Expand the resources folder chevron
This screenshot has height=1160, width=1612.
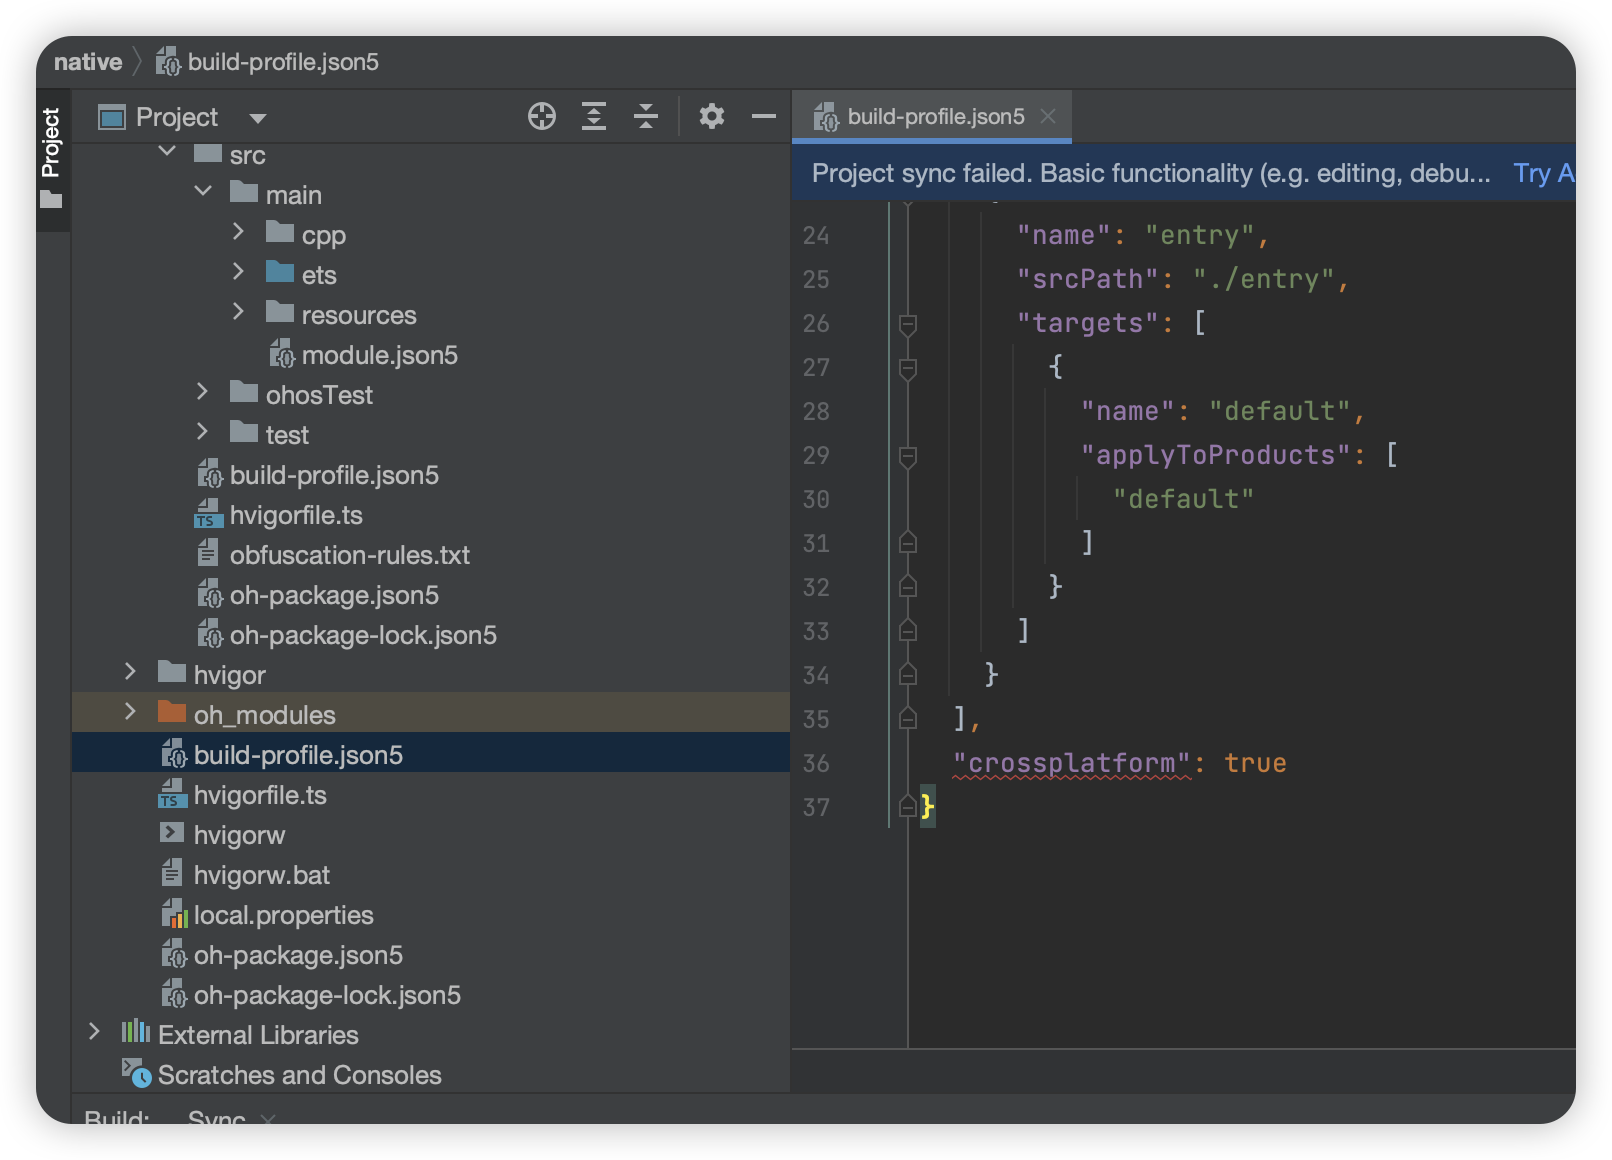tap(238, 312)
